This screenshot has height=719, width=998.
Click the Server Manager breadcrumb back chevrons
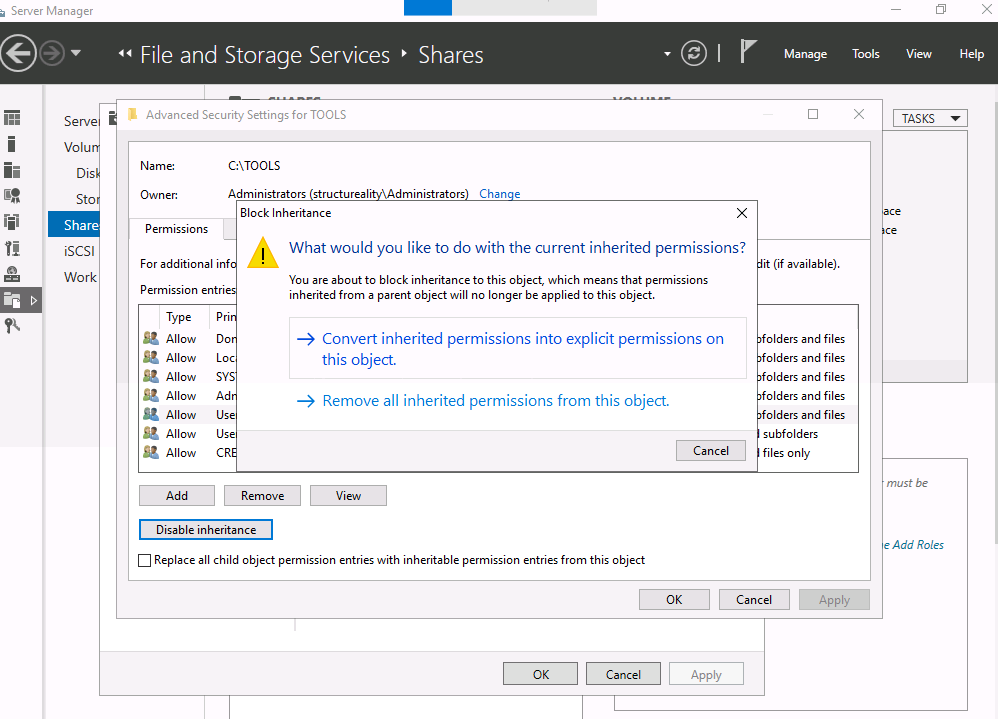click(125, 54)
